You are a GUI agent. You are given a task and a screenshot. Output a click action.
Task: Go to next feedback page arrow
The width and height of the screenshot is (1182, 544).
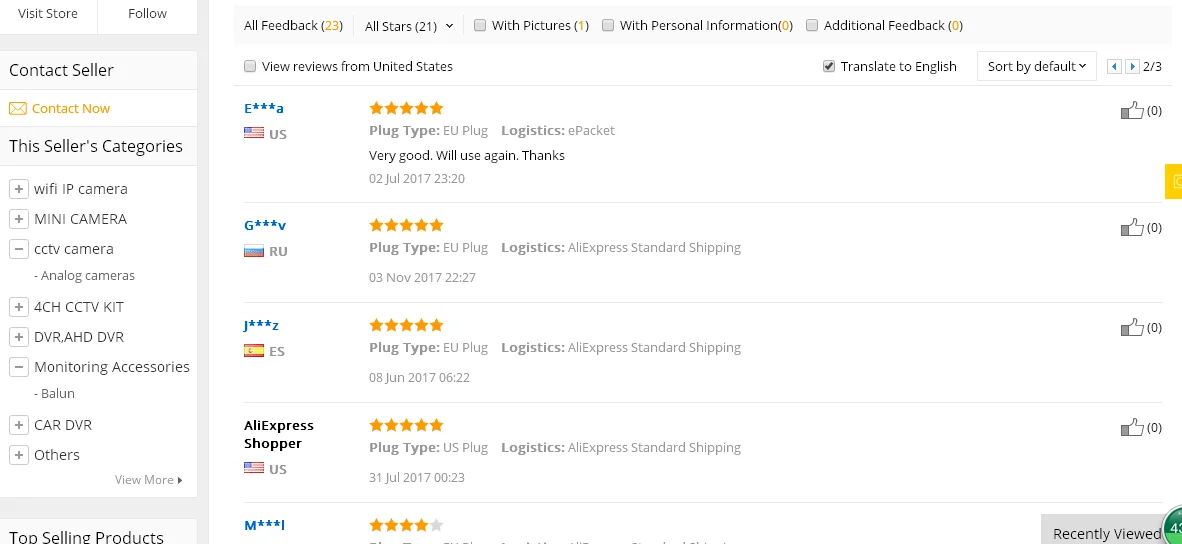point(1131,66)
